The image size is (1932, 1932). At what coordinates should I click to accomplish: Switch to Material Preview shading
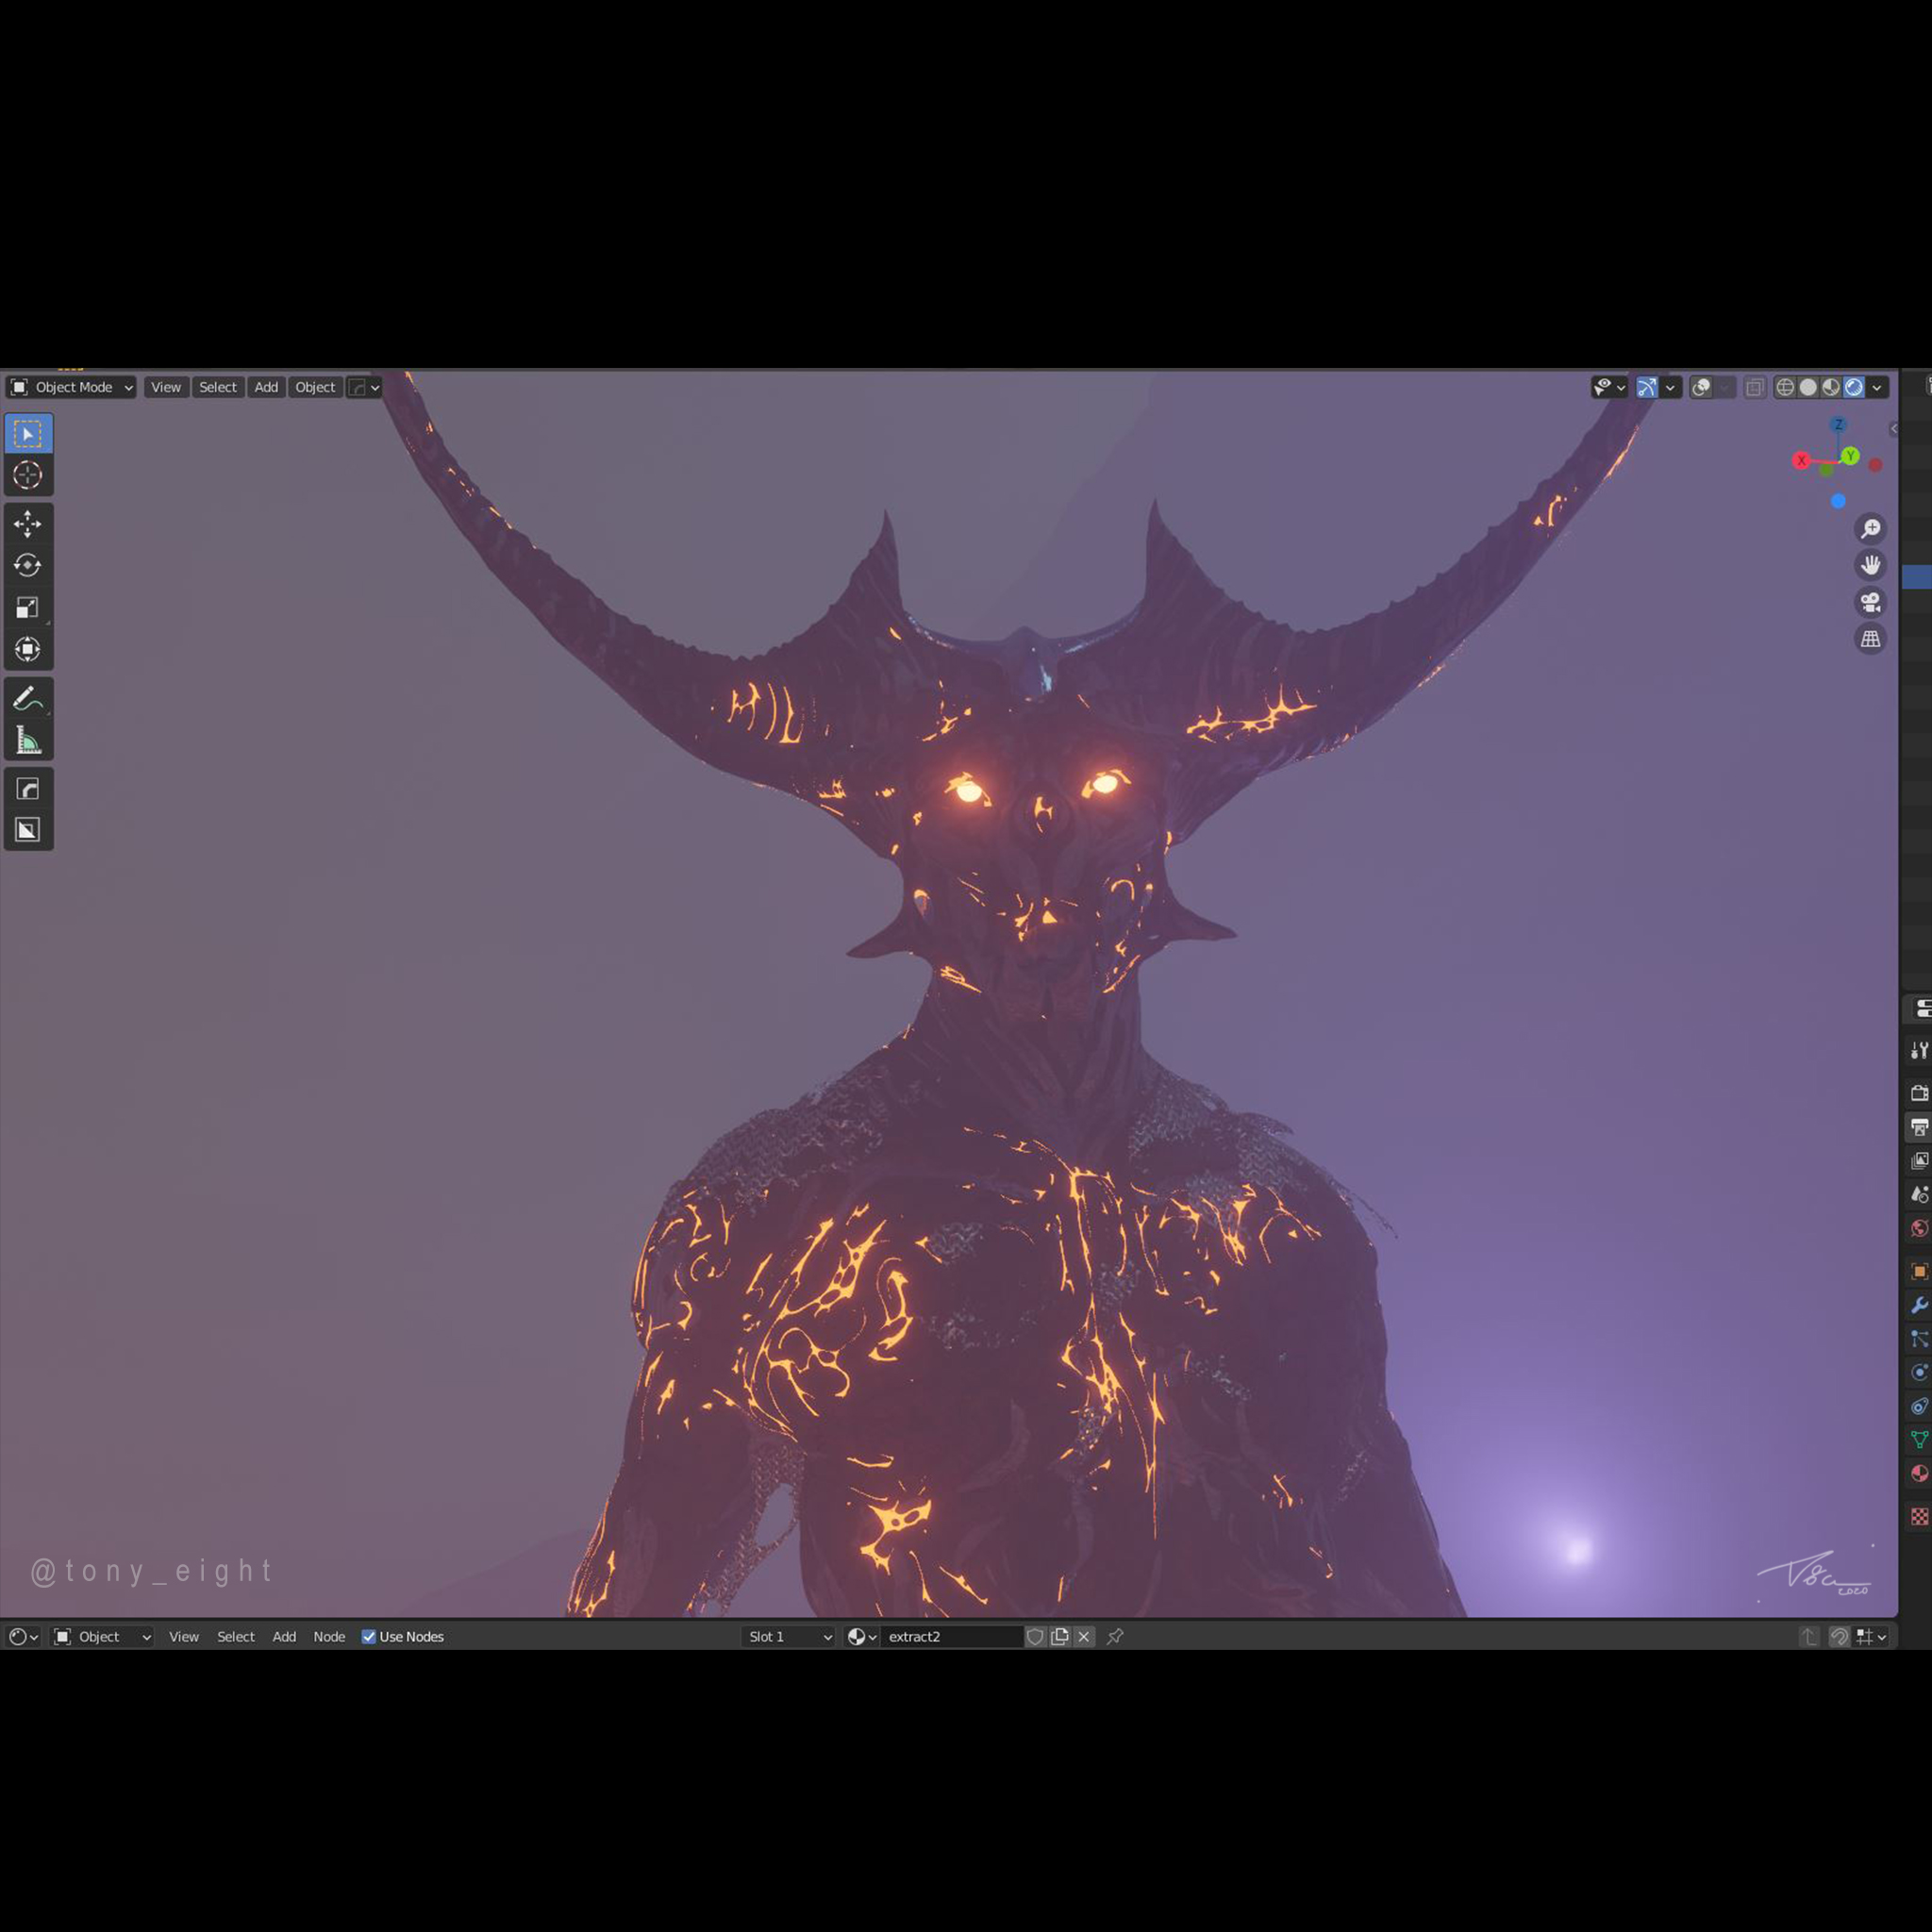tap(1831, 387)
